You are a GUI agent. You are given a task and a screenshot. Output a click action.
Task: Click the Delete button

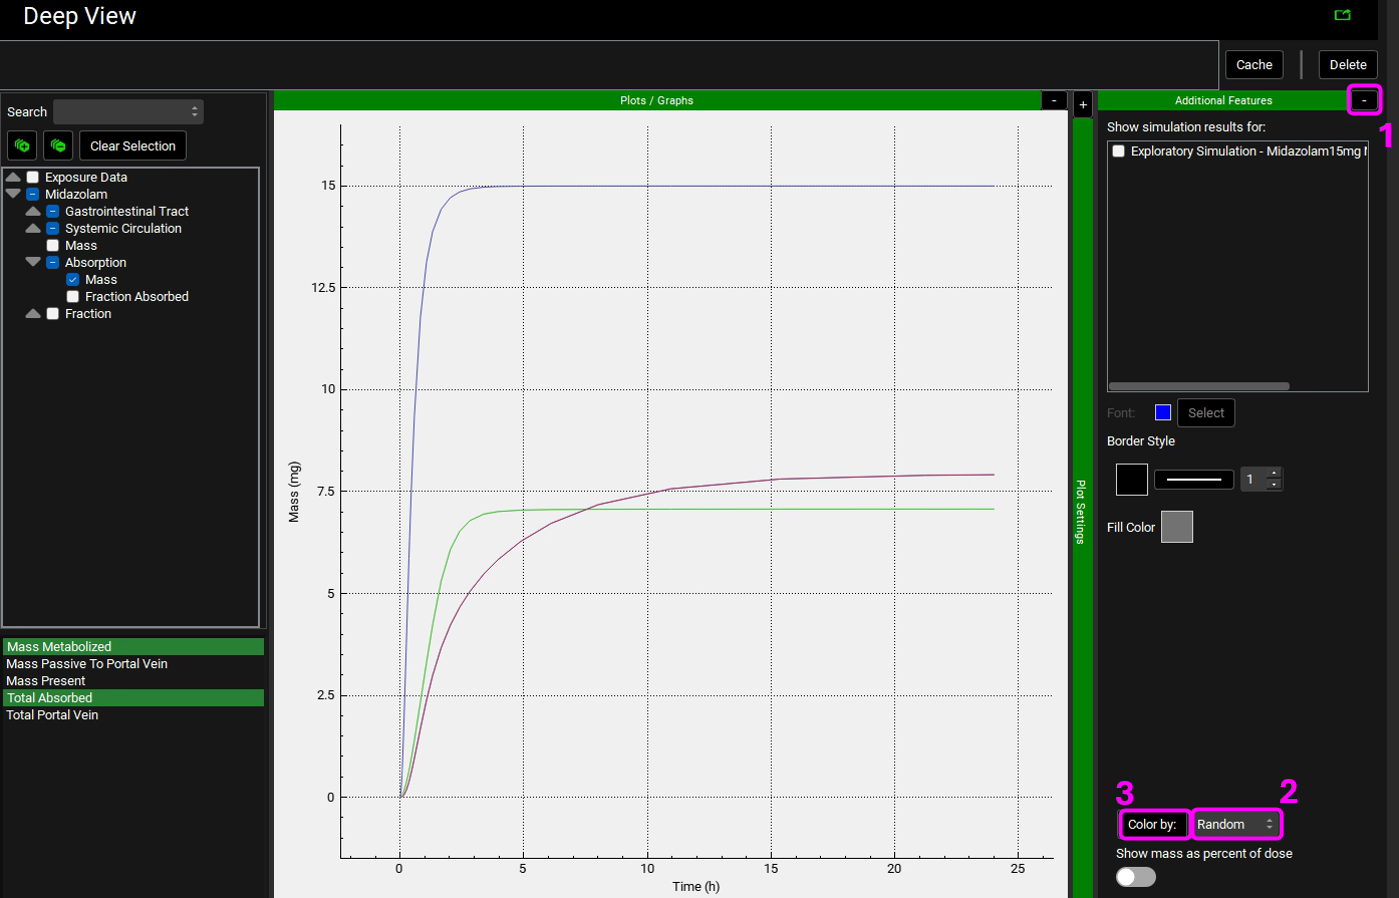[x=1347, y=65]
